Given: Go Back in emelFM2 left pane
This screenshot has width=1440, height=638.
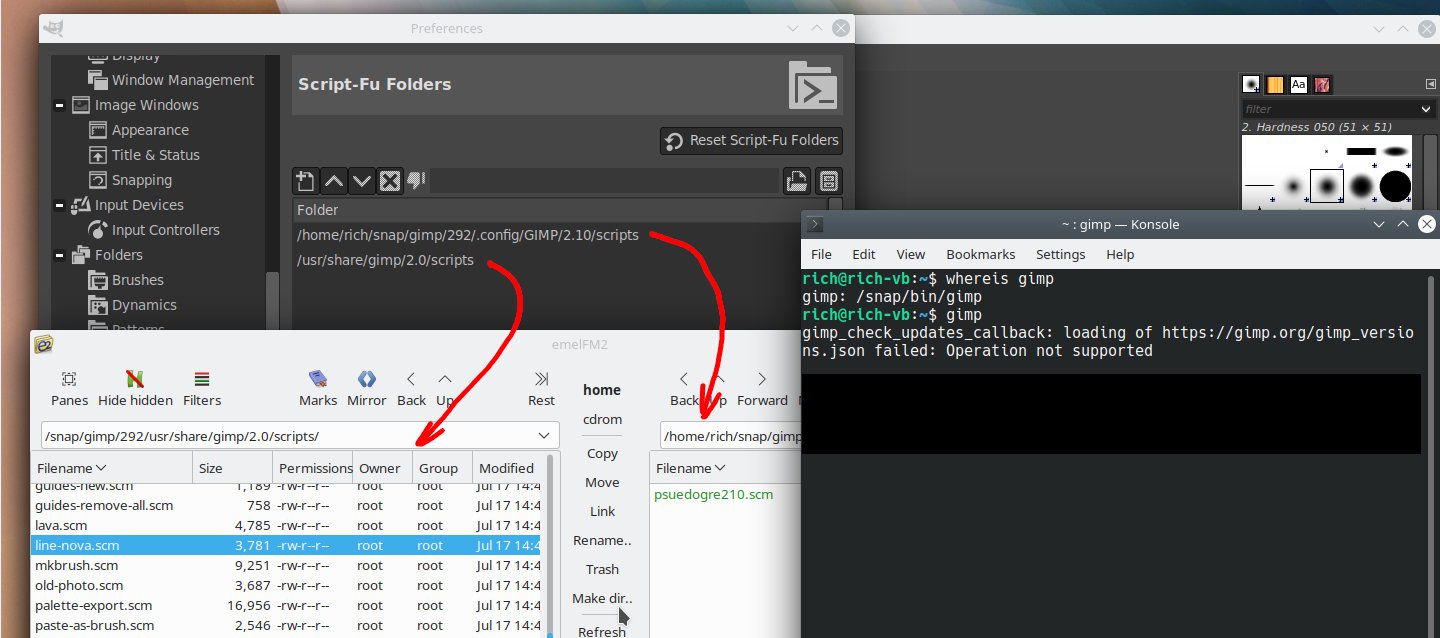Looking at the screenshot, I should [411, 388].
